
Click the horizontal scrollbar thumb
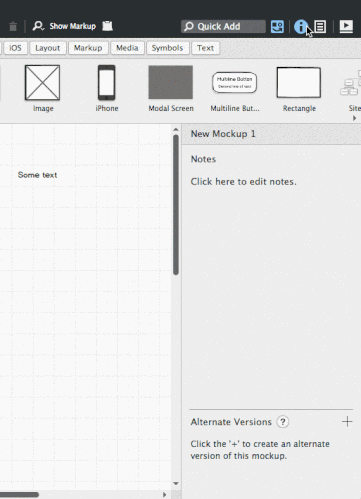coord(19,495)
